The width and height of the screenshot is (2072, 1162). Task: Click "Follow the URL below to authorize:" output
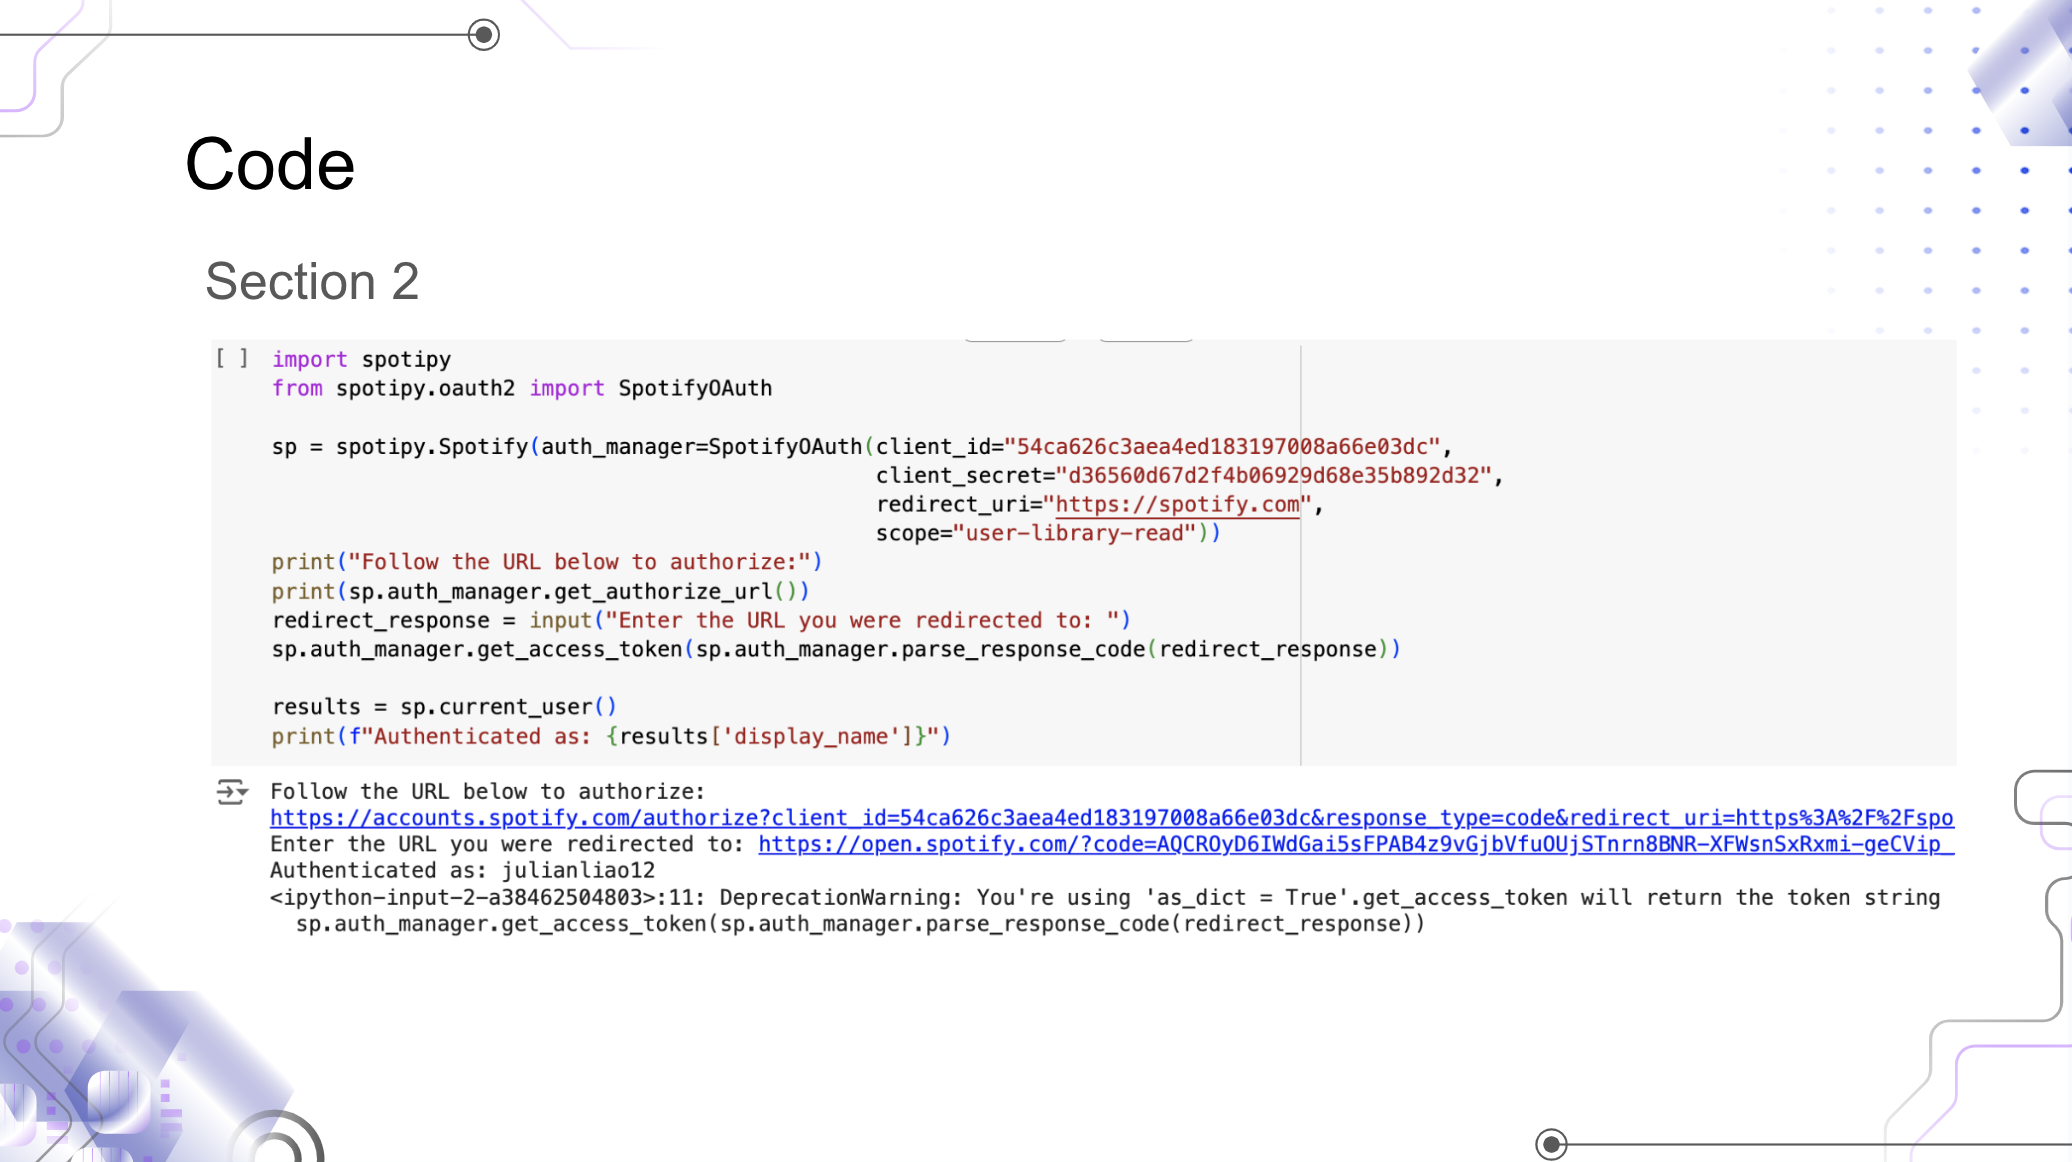487,792
